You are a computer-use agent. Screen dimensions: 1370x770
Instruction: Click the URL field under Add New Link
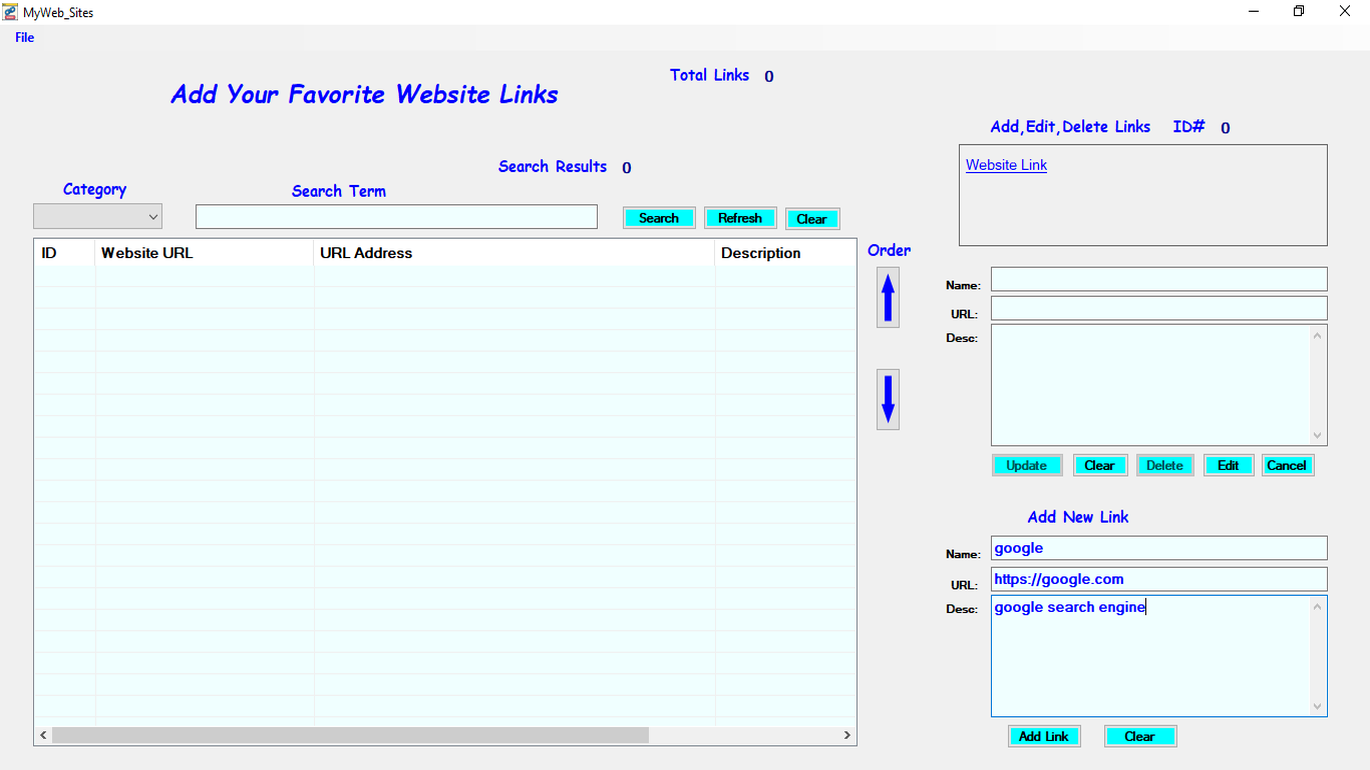(1158, 578)
